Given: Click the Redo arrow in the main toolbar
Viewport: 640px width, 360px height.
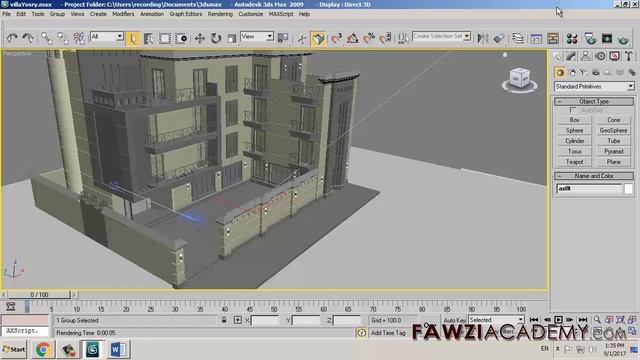Looking at the screenshot, I should point(28,38).
